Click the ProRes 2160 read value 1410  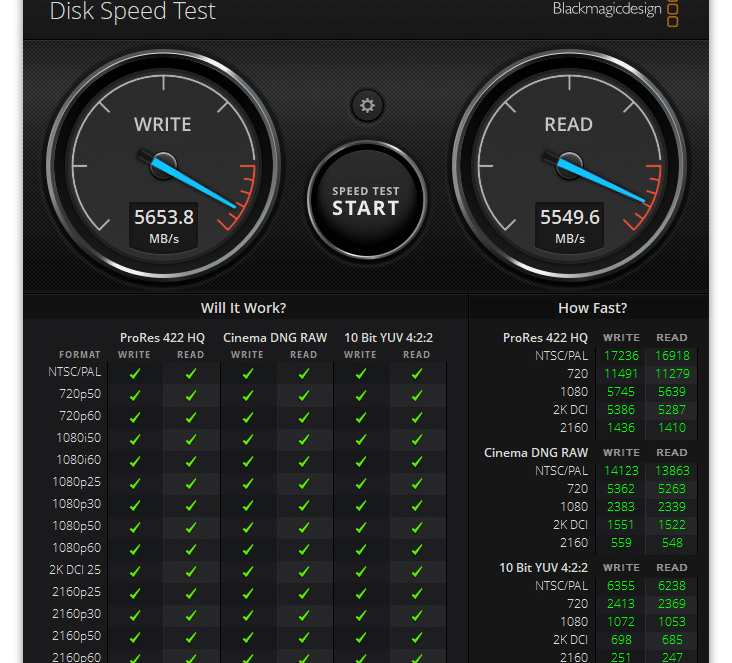click(672, 428)
